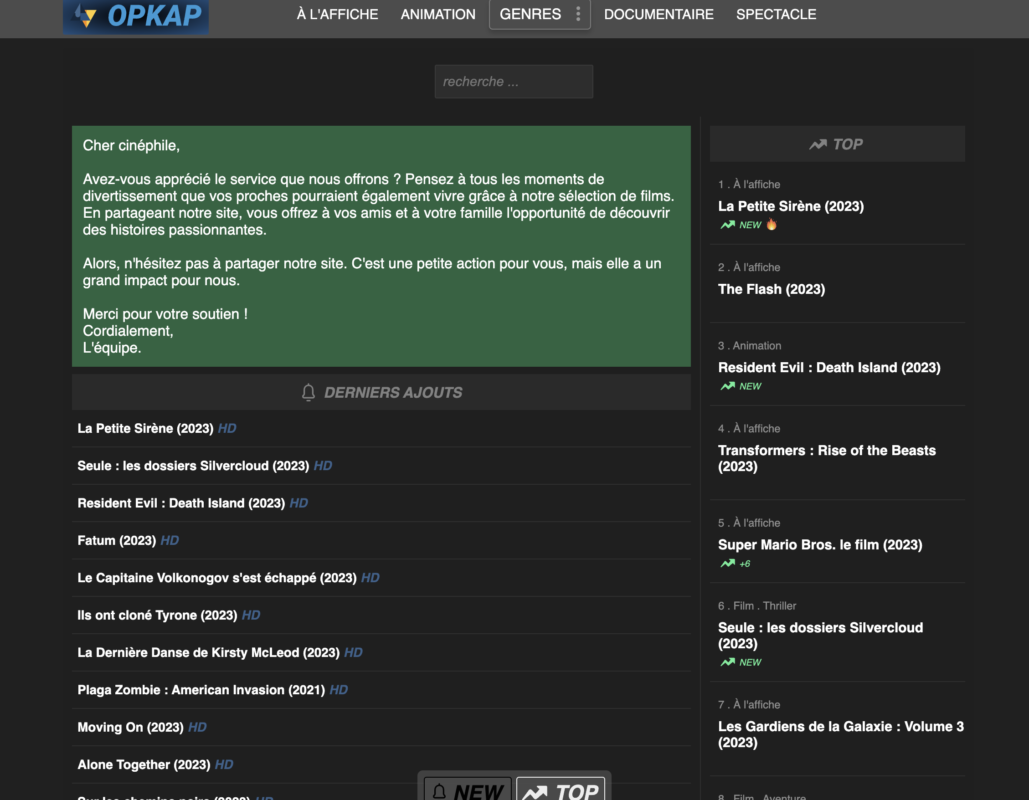Click the bell icon beside Derniers Ajouts
The height and width of the screenshot is (800, 1029).
(x=308, y=392)
